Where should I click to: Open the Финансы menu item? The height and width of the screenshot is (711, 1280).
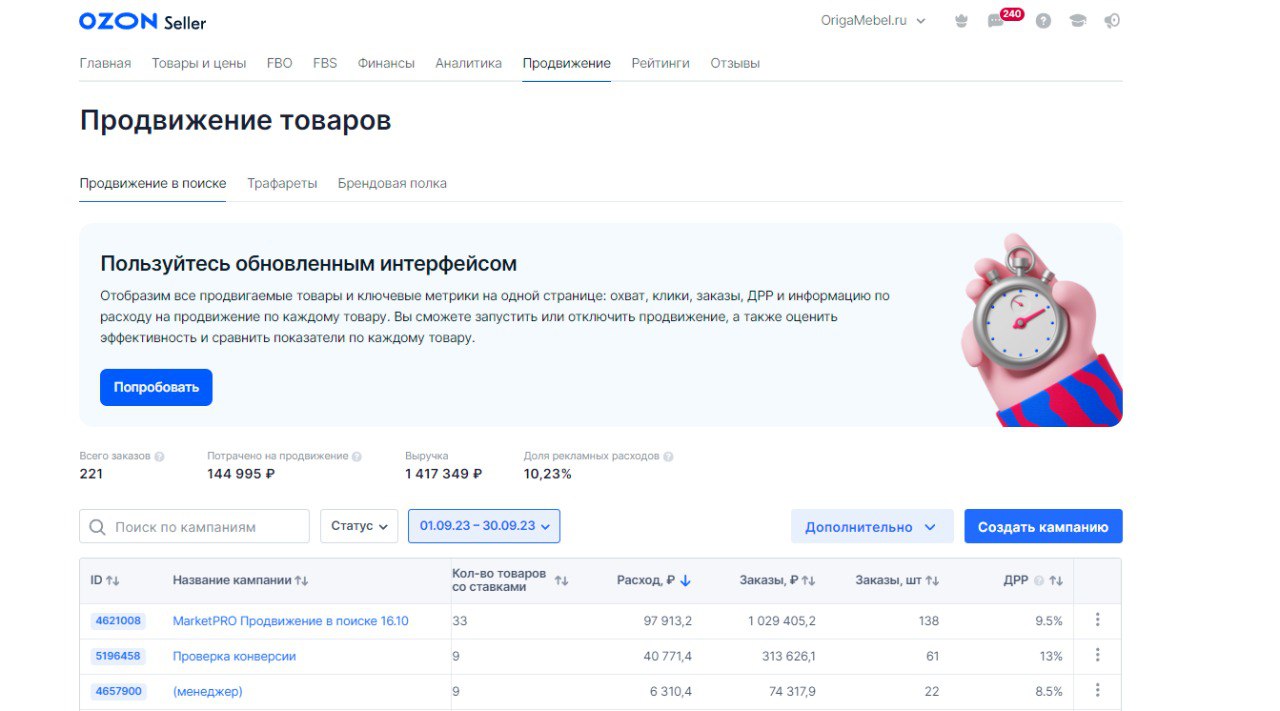pos(386,63)
